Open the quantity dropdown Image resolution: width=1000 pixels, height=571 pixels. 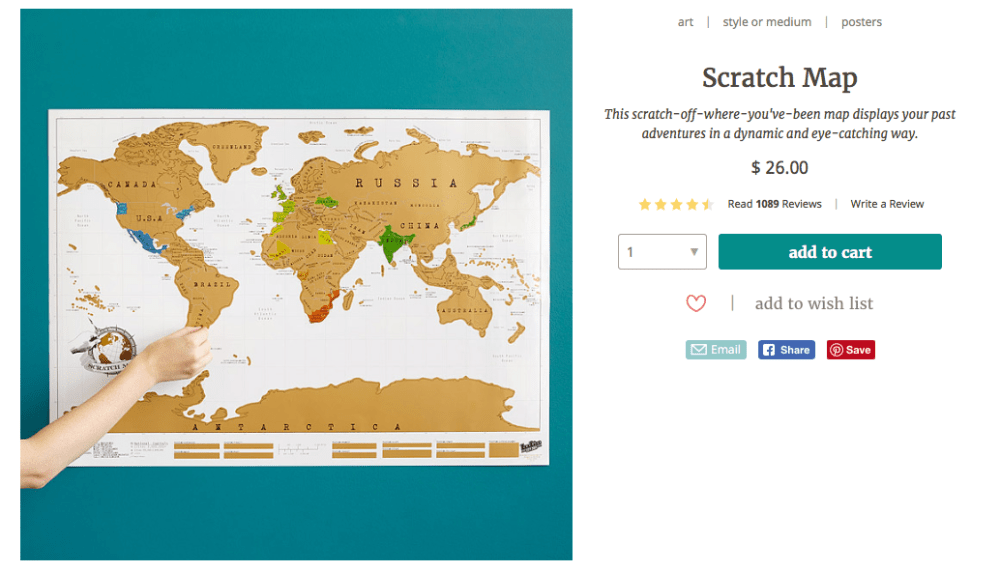[661, 252]
